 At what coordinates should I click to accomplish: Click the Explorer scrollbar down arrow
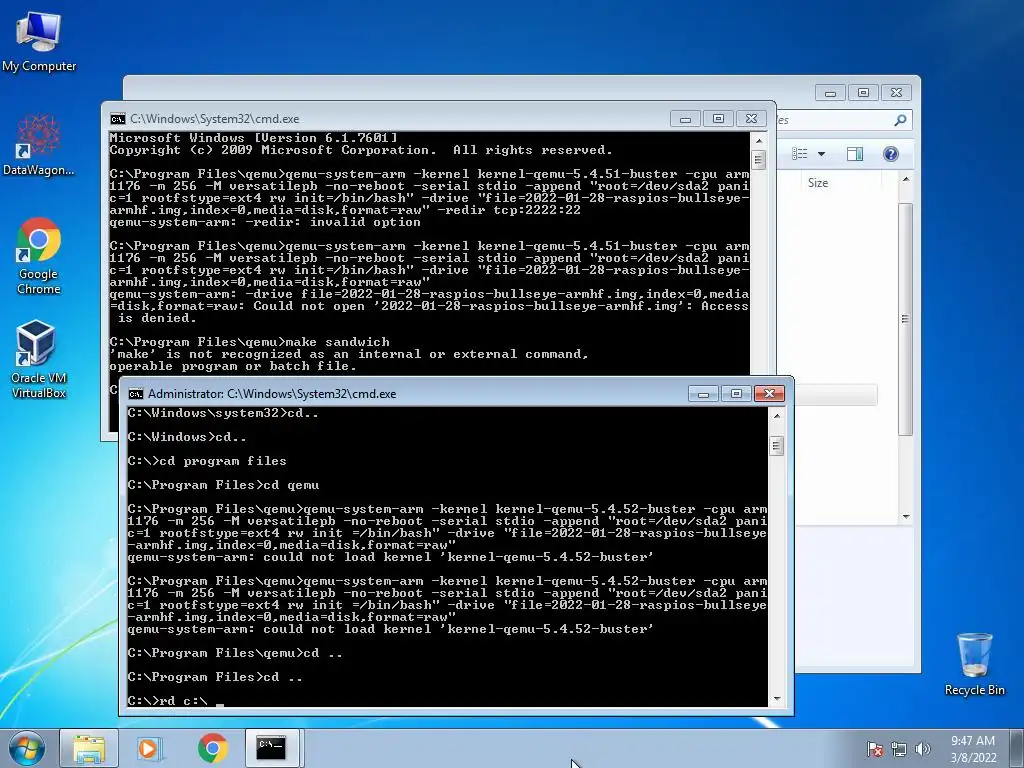(x=905, y=517)
